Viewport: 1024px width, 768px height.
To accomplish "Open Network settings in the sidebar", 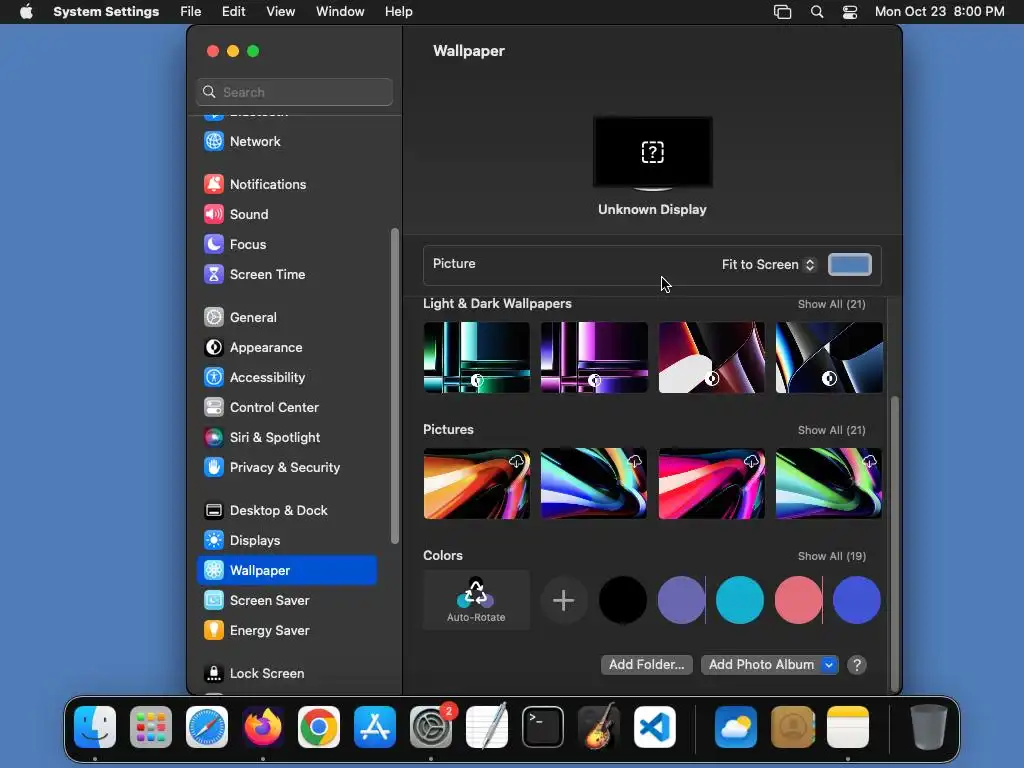I will coord(287,141).
